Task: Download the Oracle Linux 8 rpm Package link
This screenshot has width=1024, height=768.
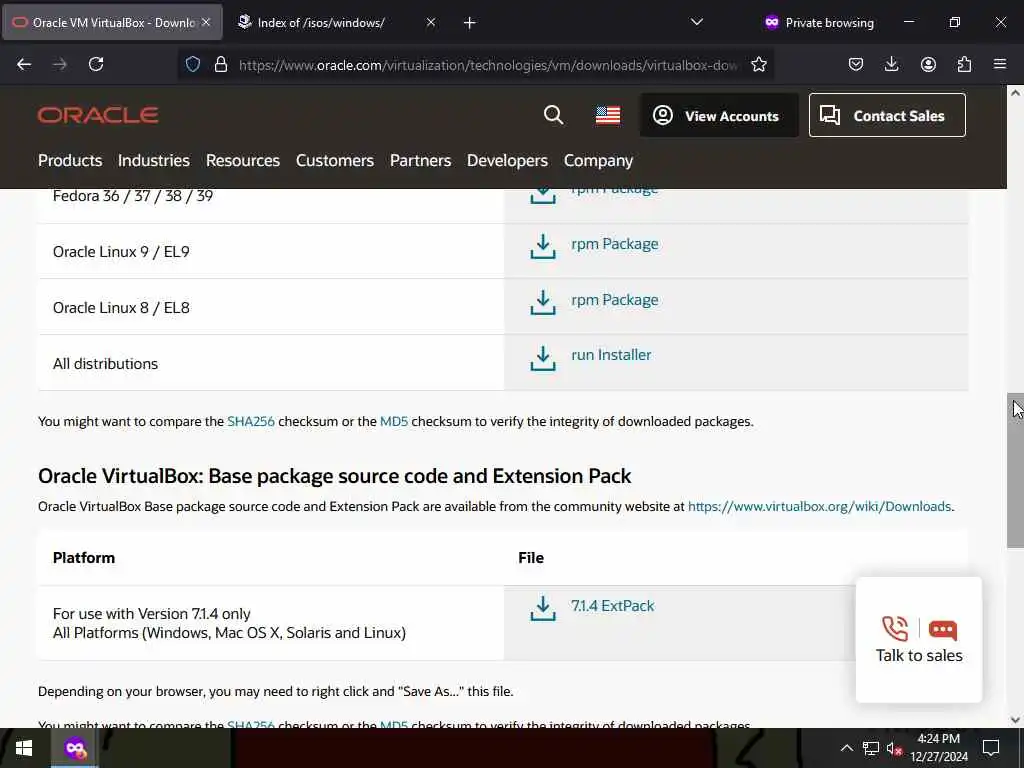Action: point(615,300)
